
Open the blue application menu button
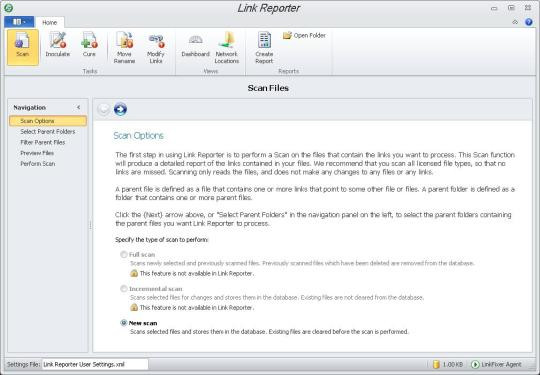click(19, 22)
